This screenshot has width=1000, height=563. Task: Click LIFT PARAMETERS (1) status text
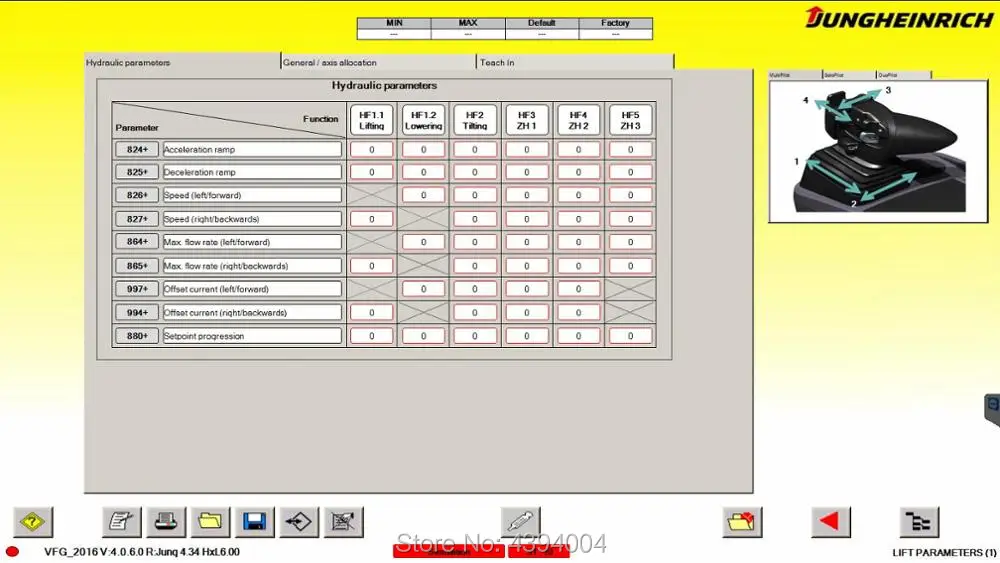click(x=945, y=552)
